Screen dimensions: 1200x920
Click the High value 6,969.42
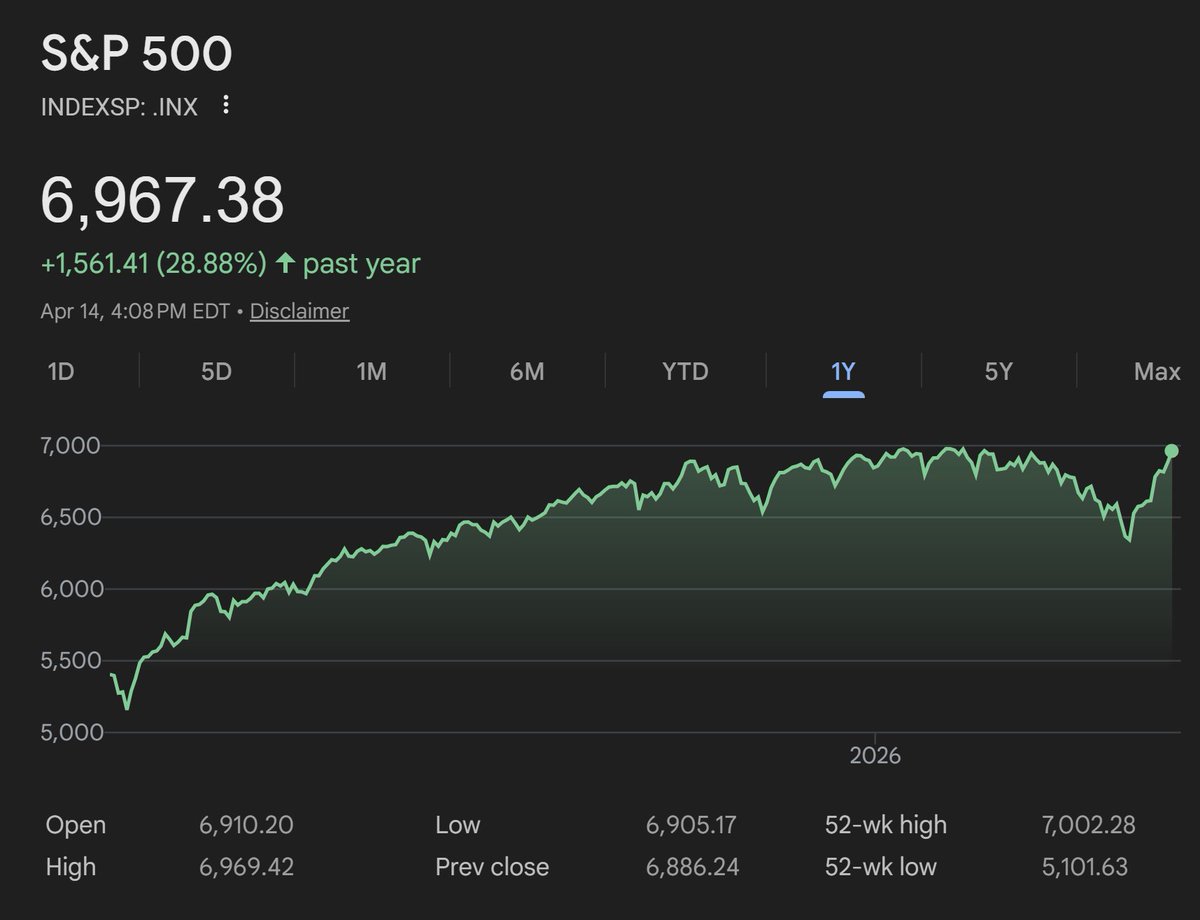click(x=246, y=867)
